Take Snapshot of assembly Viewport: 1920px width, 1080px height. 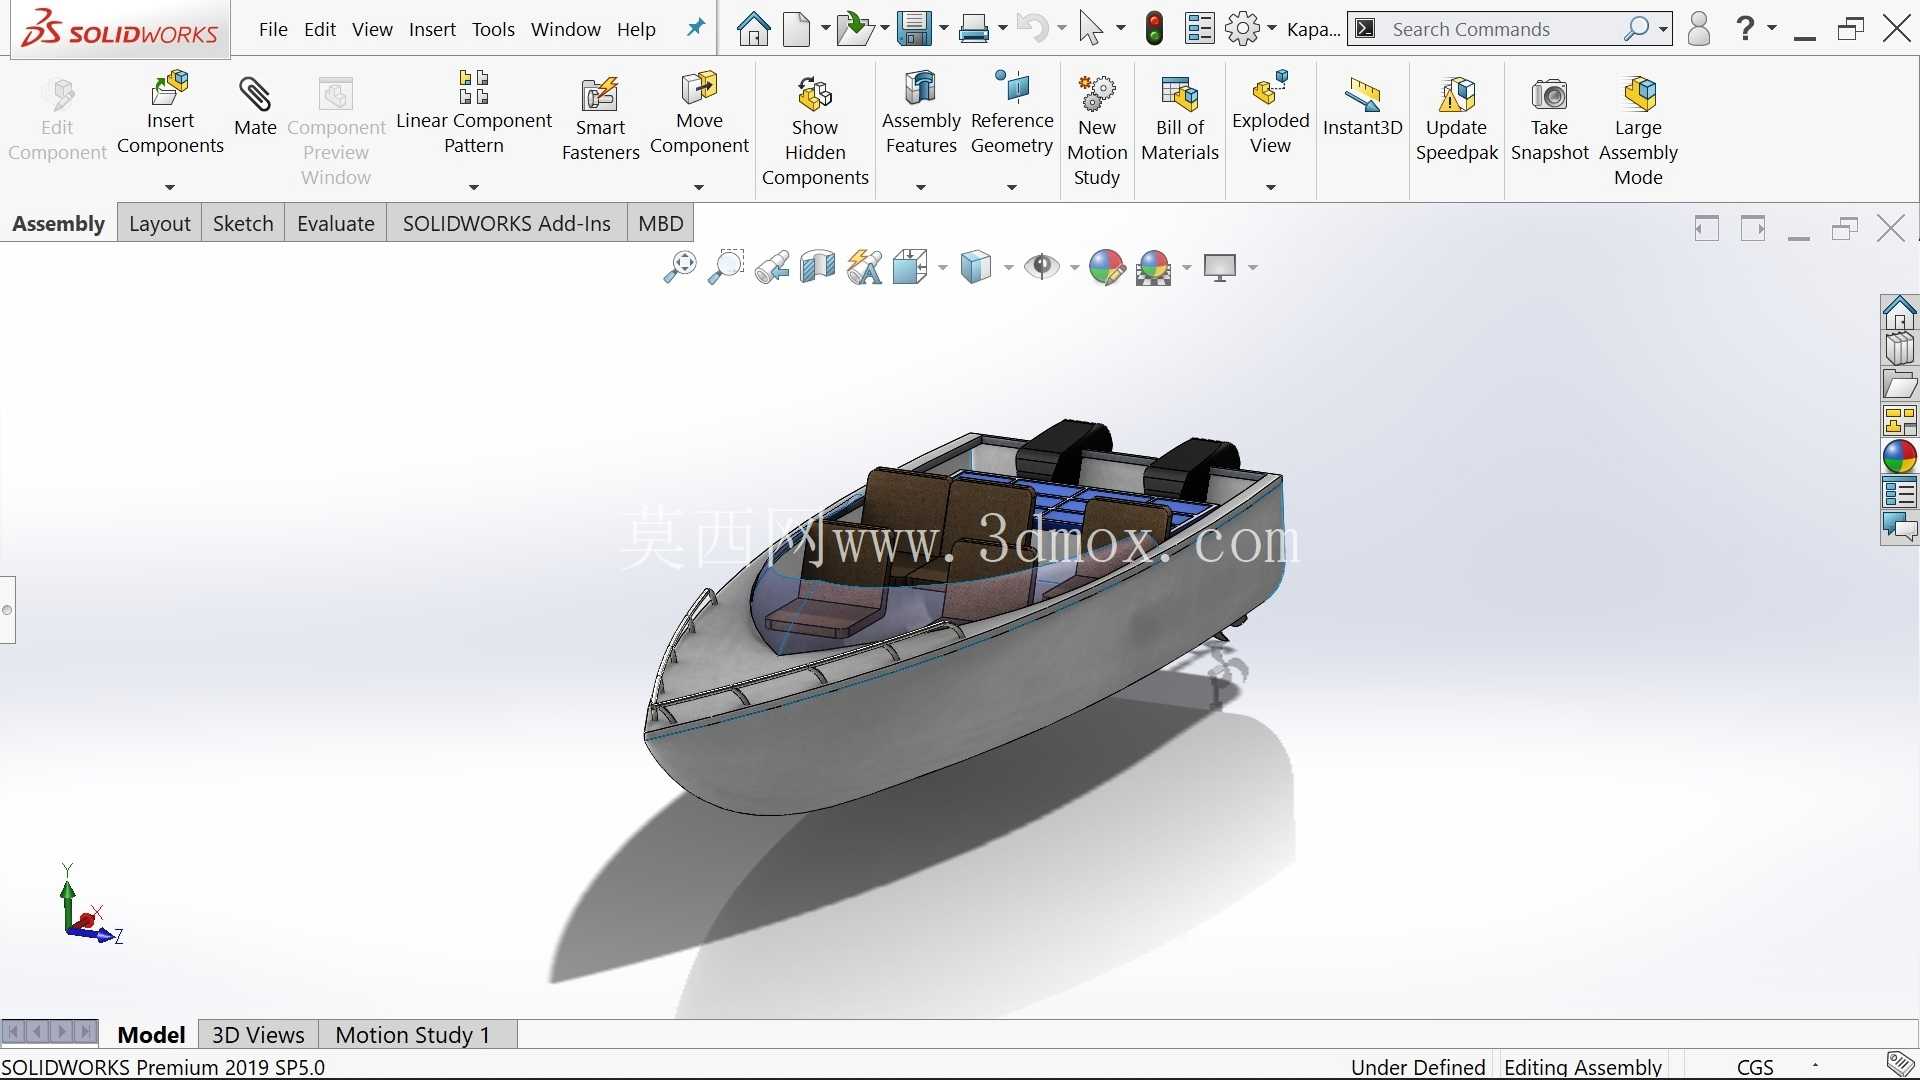[1549, 119]
